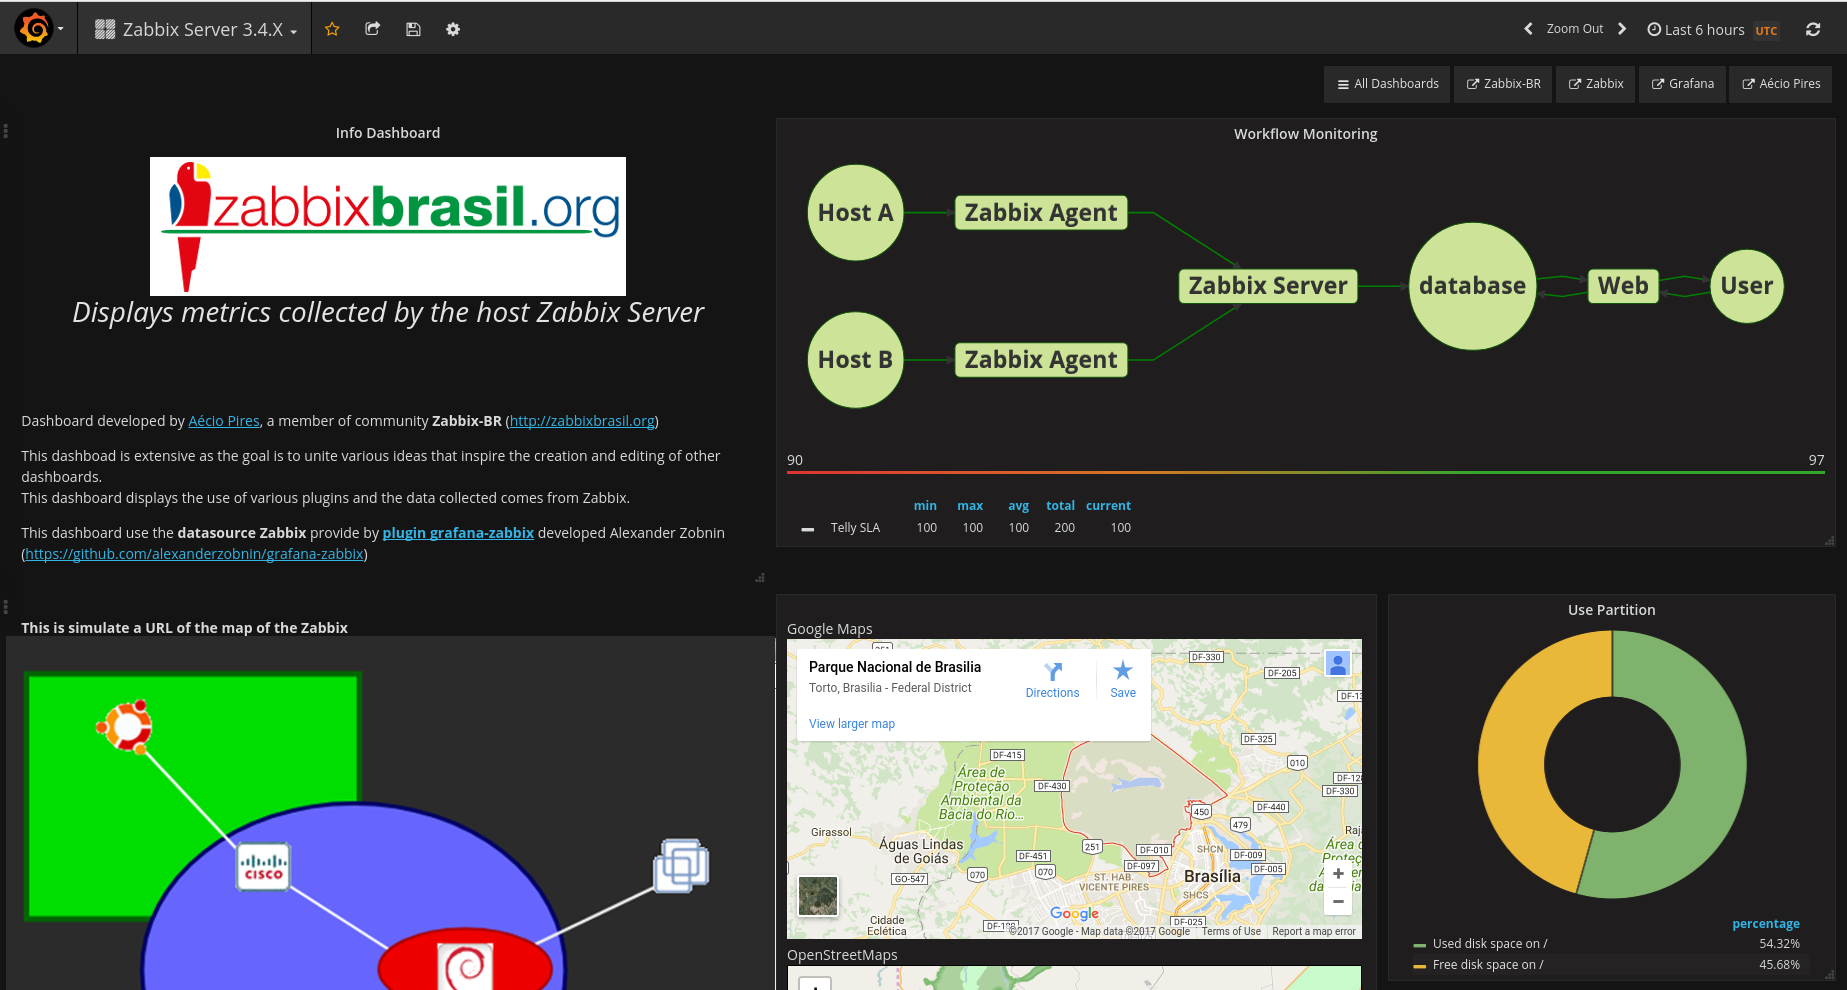Share the dashboard via share icon
Screen dimensions: 1847x990
[x=372, y=29]
